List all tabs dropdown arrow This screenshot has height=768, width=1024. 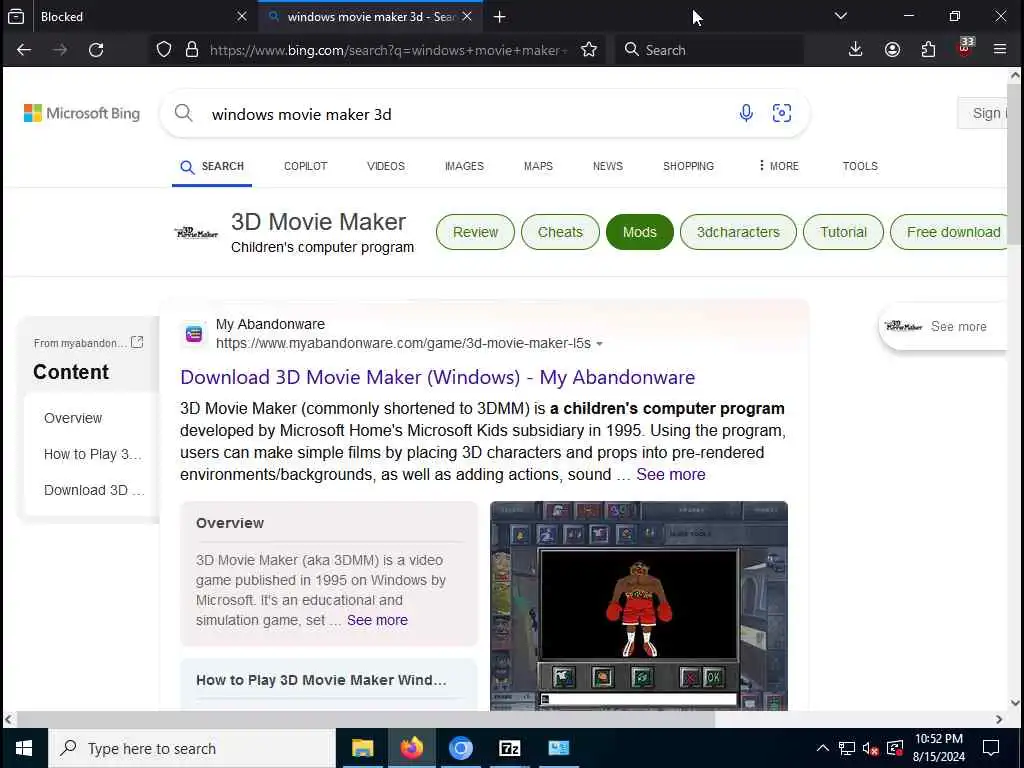(x=840, y=16)
